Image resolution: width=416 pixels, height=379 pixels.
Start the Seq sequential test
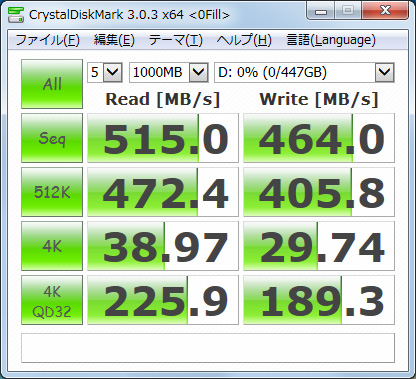[52, 138]
